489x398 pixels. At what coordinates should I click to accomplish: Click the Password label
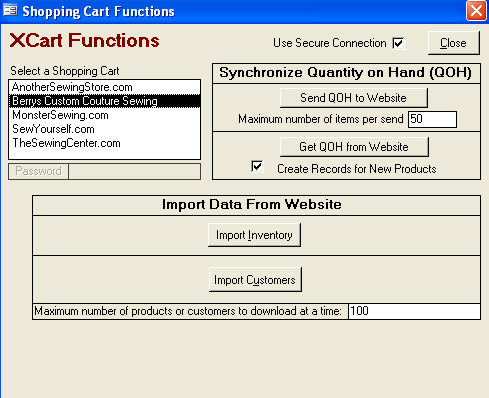[x=38, y=171]
